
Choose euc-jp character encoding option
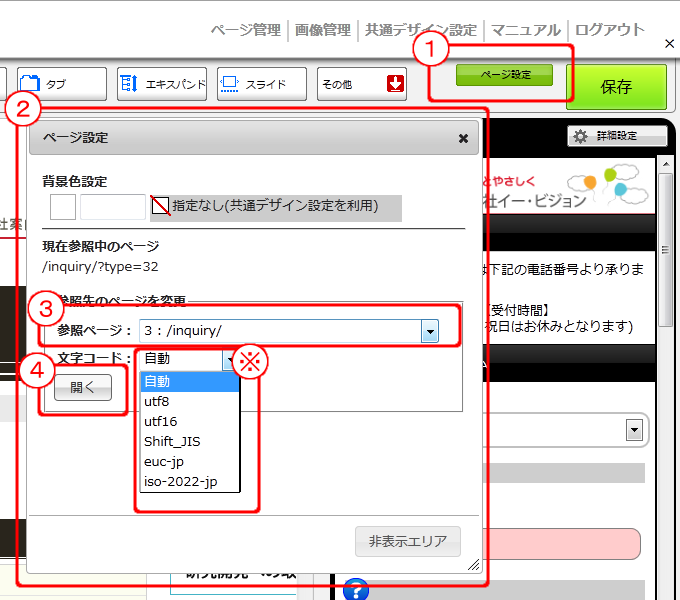[x=164, y=462]
